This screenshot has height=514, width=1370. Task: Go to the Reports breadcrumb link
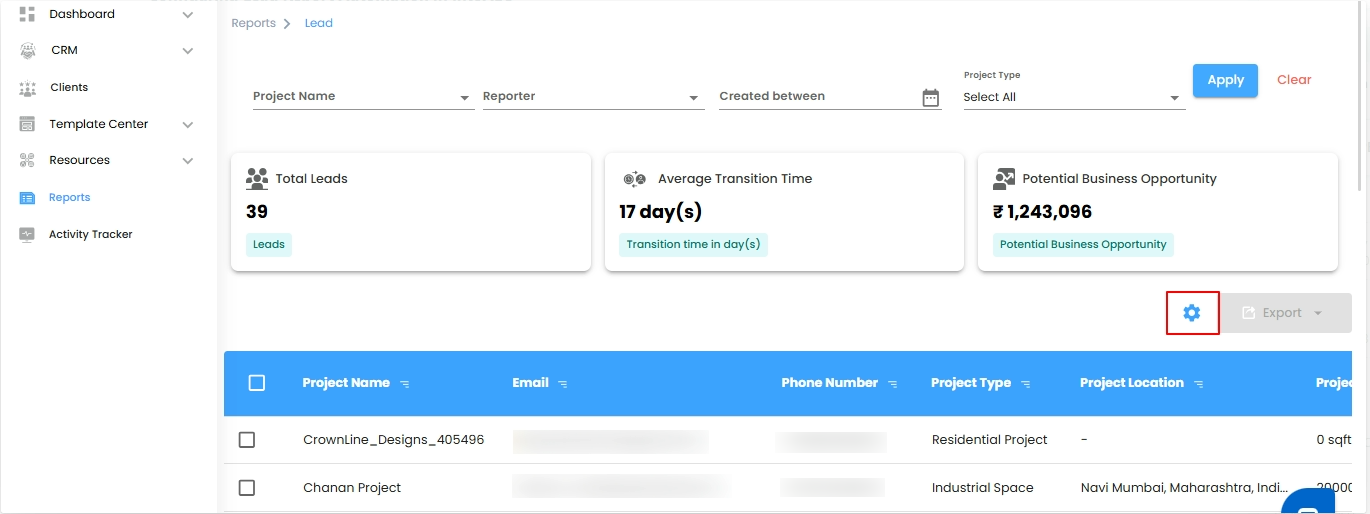(253, 23)
